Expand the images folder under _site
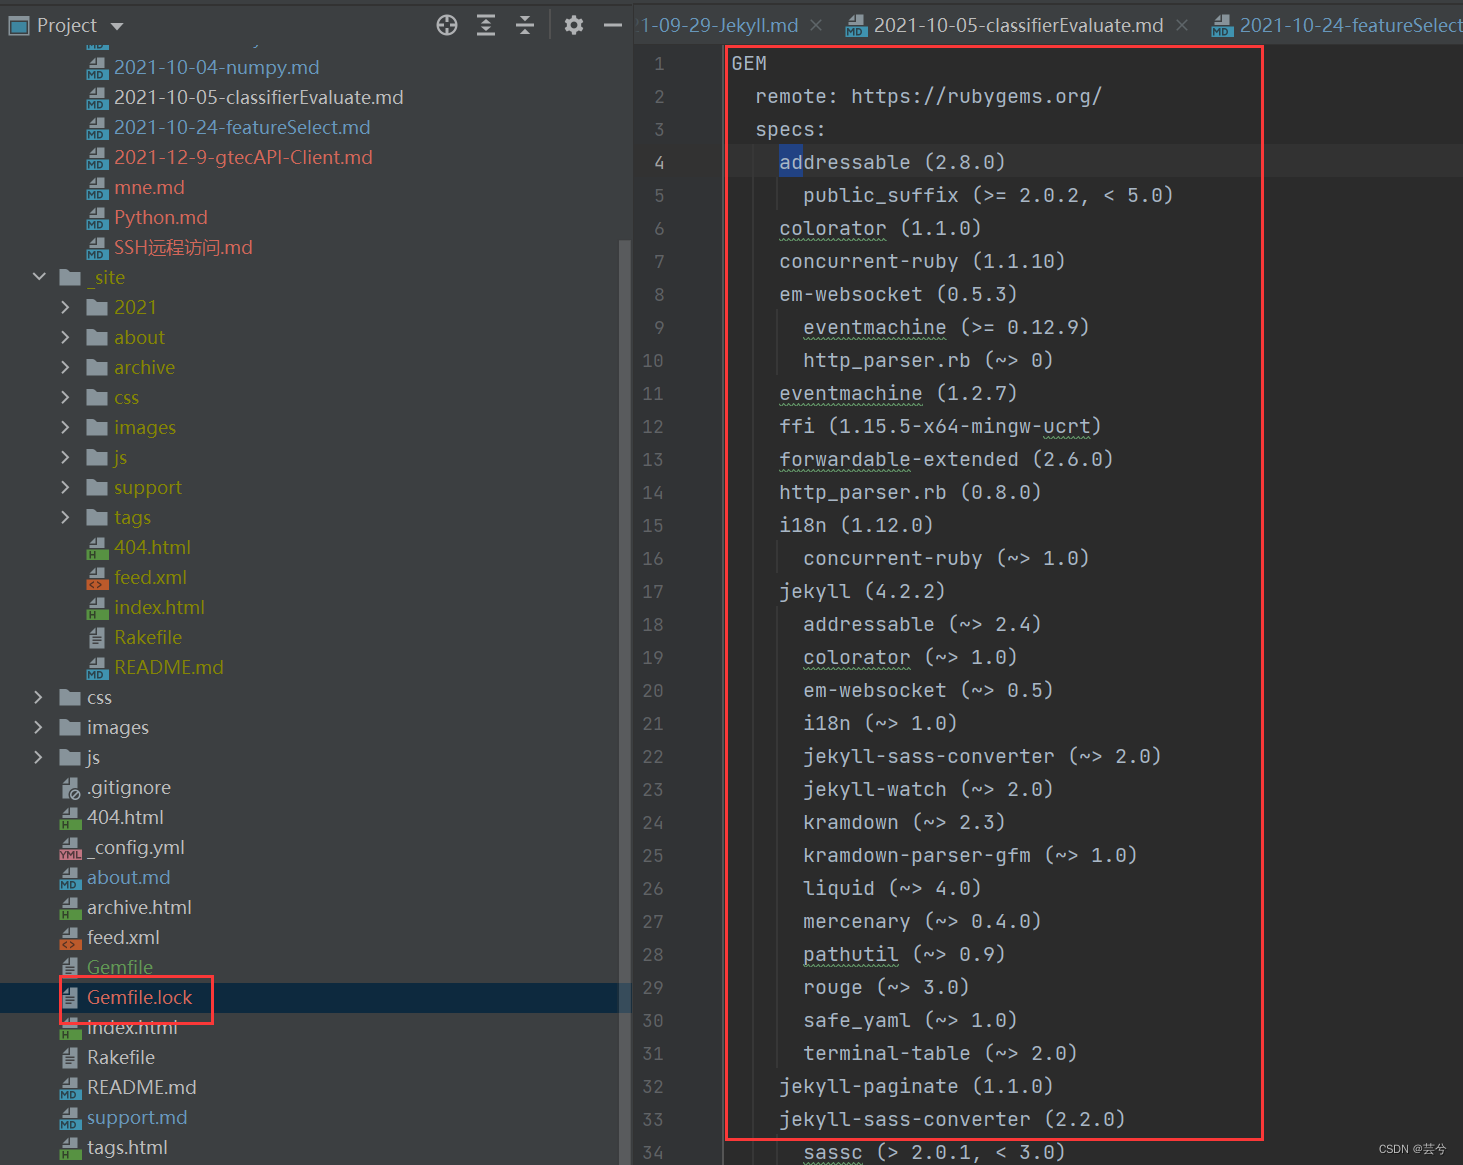 [64, 427]
